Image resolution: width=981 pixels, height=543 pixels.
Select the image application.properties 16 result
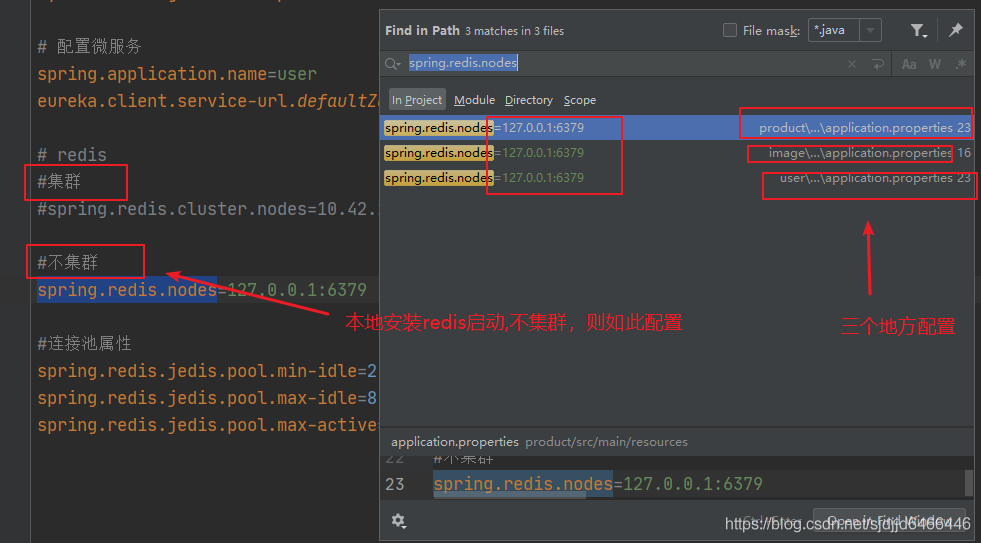[677, 153]
